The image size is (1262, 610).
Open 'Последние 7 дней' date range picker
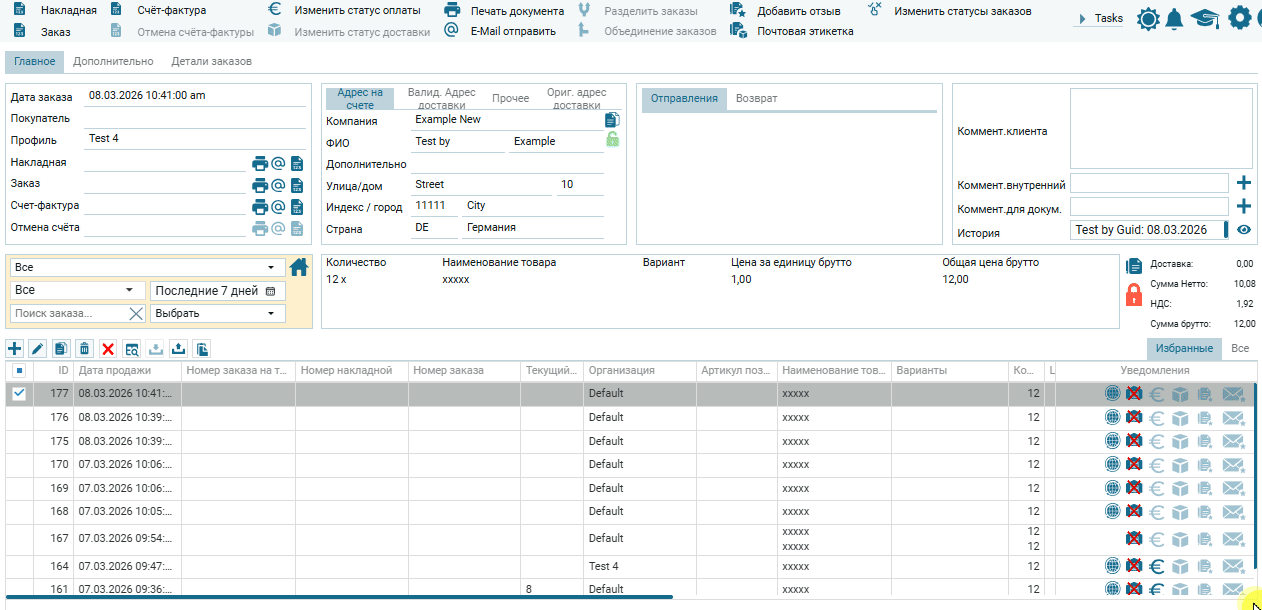[217, 291]
